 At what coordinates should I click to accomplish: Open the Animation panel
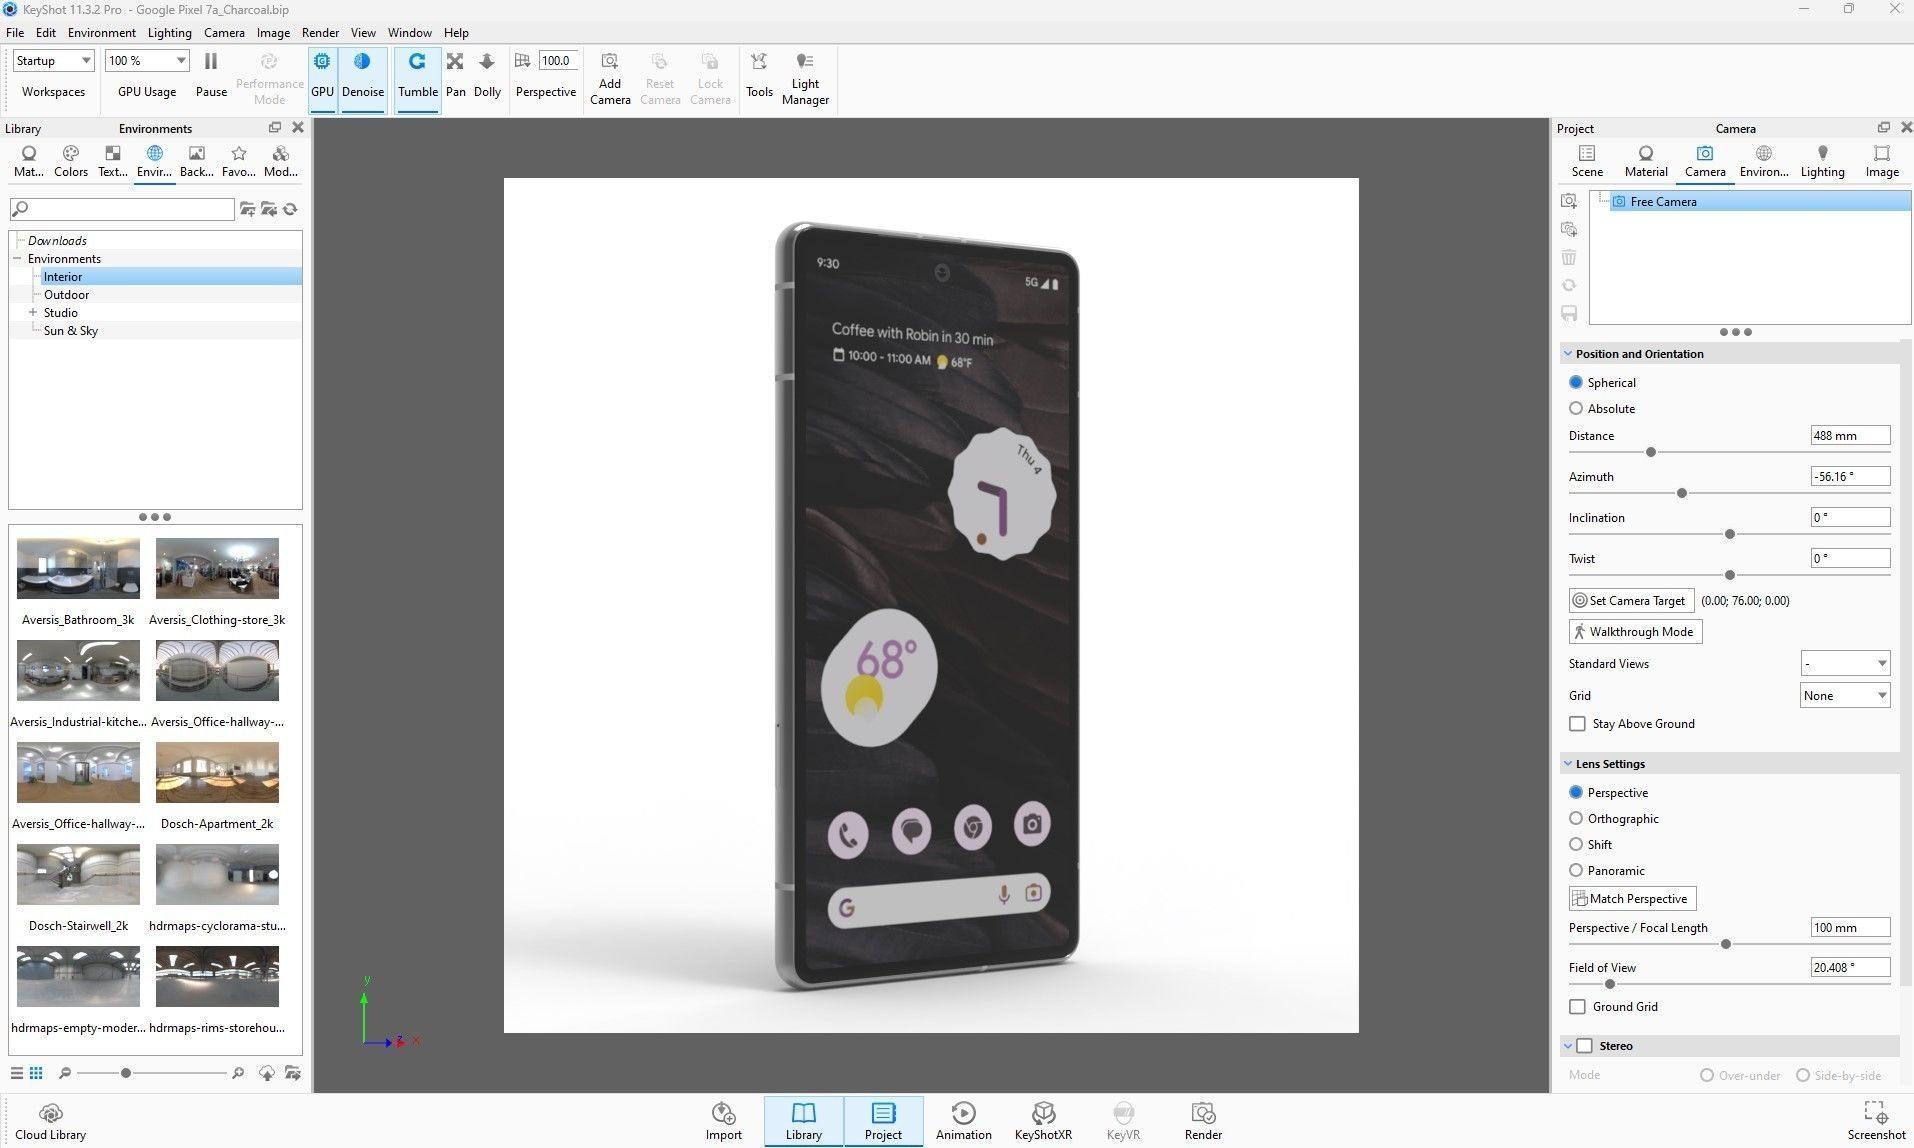pos(963,1121)
